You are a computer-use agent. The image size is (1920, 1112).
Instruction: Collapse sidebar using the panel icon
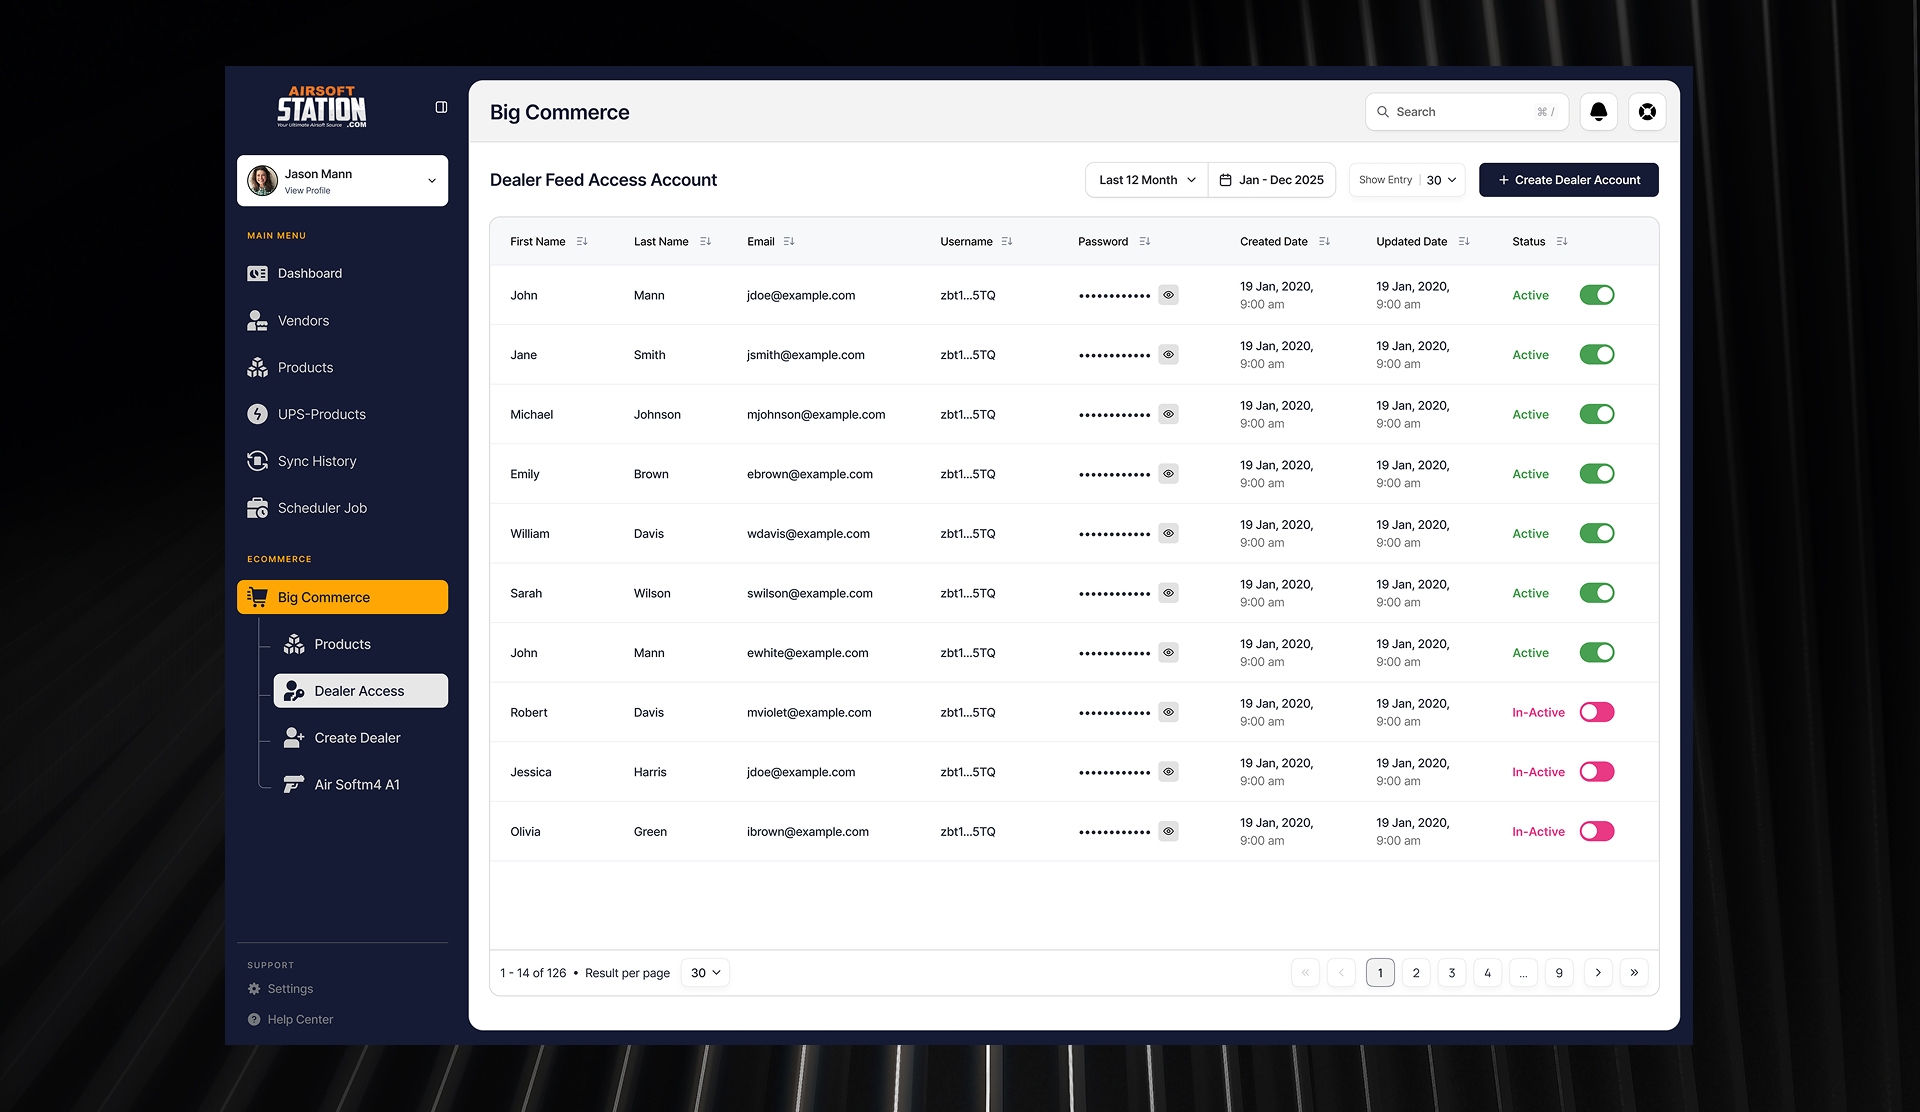coord(441,107)
